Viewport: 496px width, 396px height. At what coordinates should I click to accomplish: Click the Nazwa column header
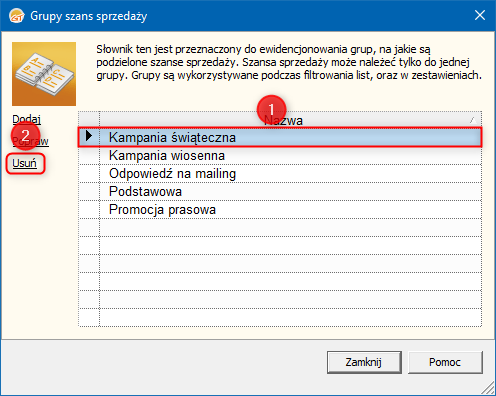click(290, 120)
